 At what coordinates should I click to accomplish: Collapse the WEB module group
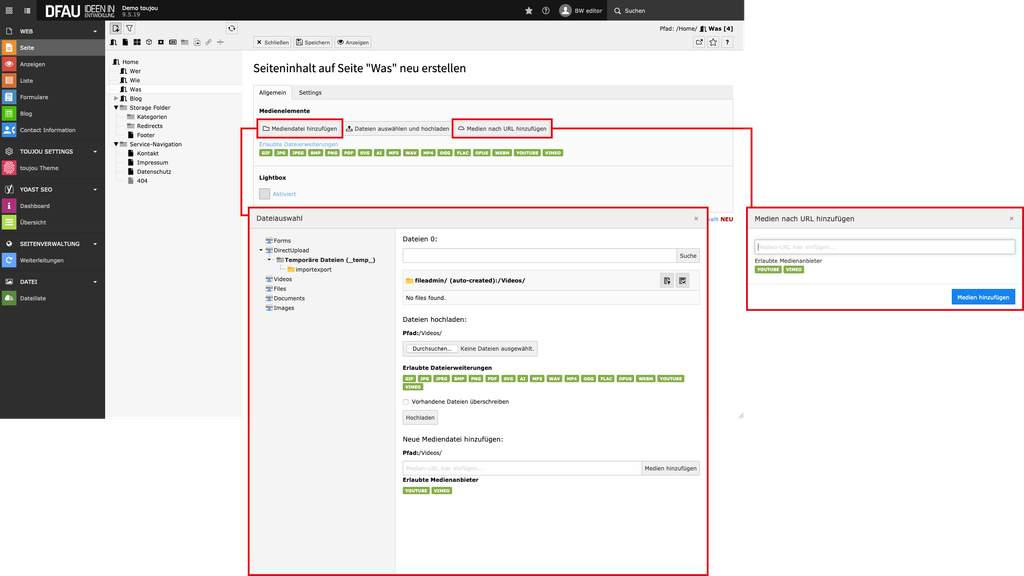coord(96,32)
